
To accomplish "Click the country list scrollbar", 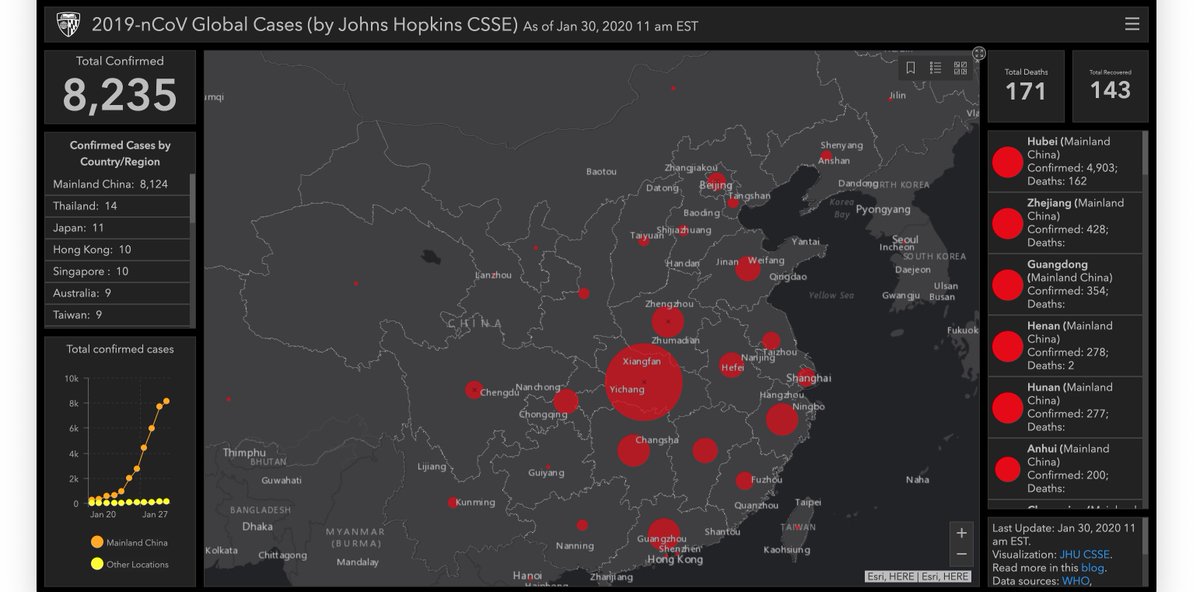I will point(192,198).
